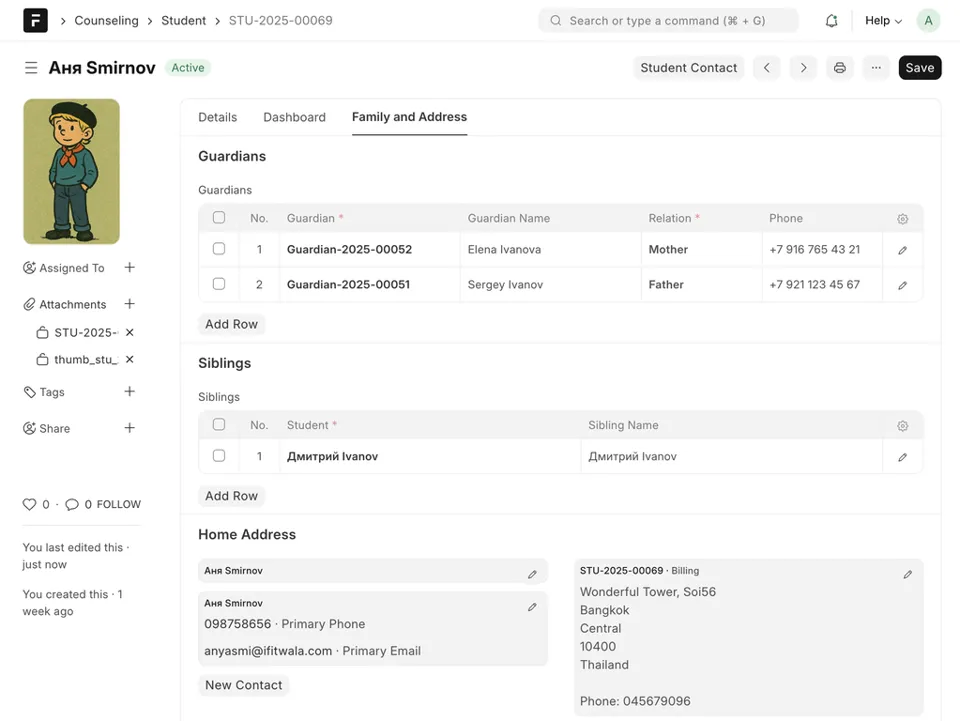The image size is (960, 721).
Task: Open the three-dots more actions menu
Action: click(876, 68)
